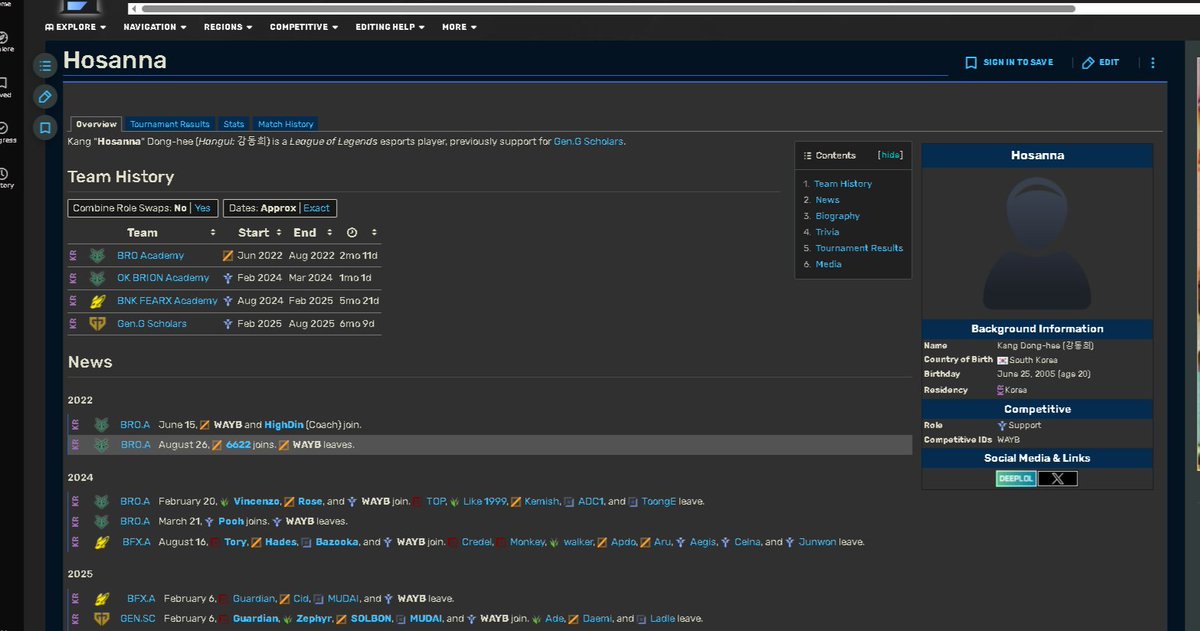Click the BNK FEARX Academy team logo
The height and width of the screenshot is (631, 1200).
pyautogui.click(x=98, y=301)
